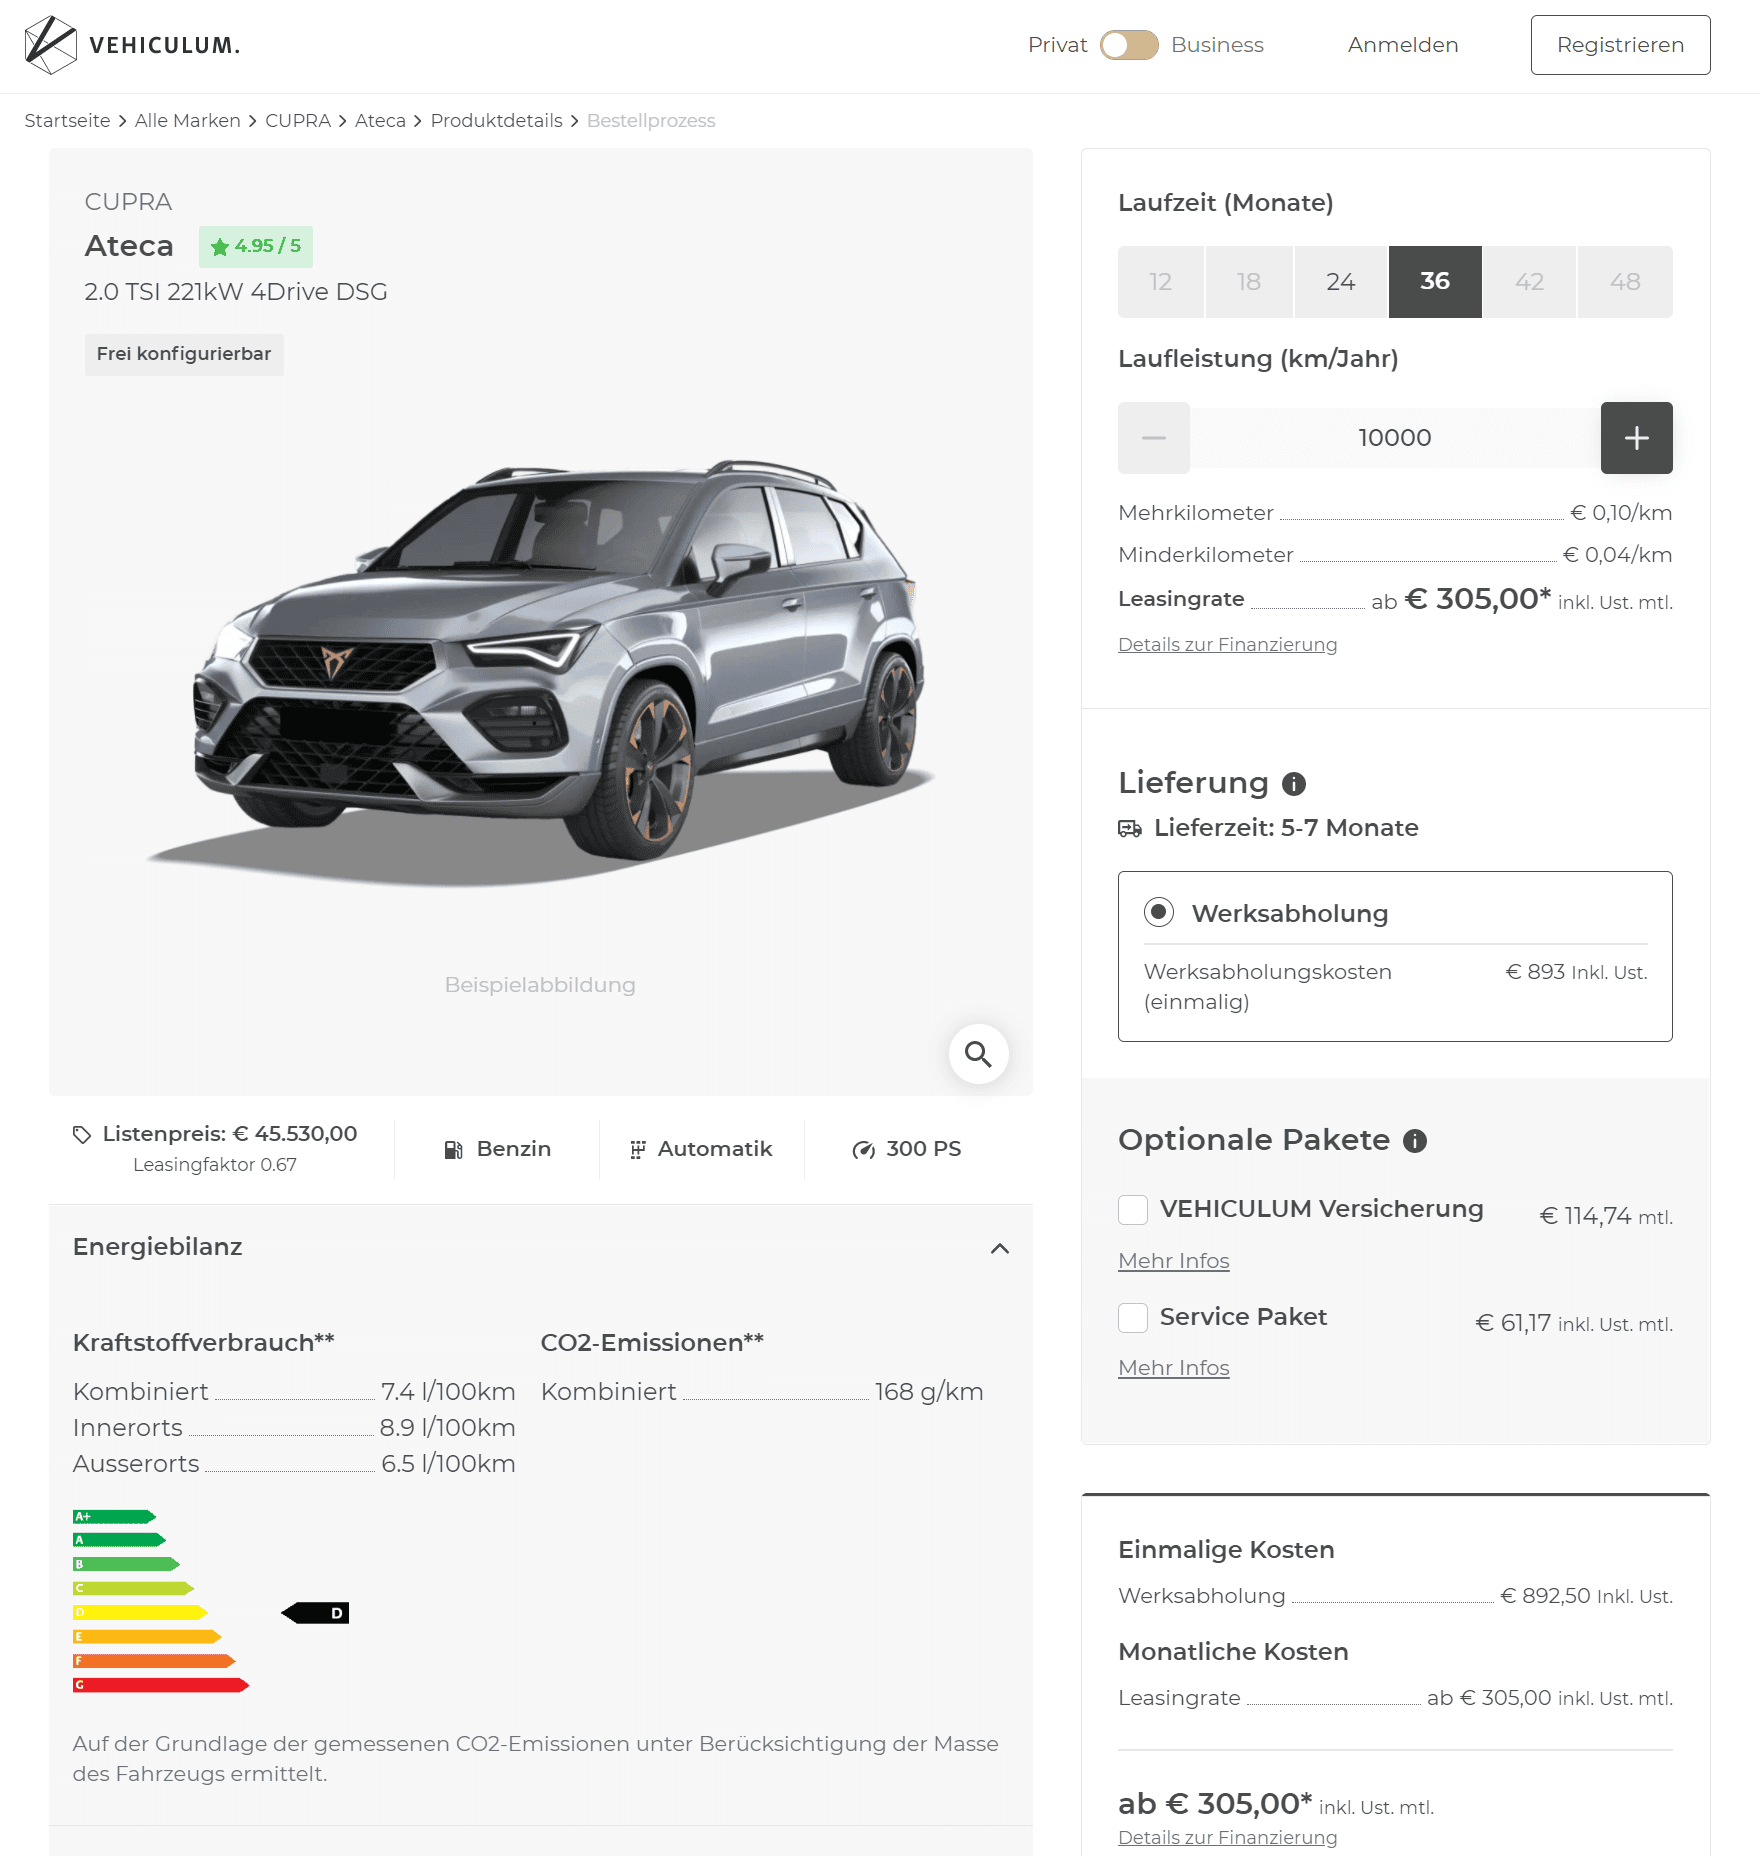Image resolution: width=1760 pixels, height=1856 pixels.
Task: Open CUPRA in the breadcrumb
Action: point(298,121)
